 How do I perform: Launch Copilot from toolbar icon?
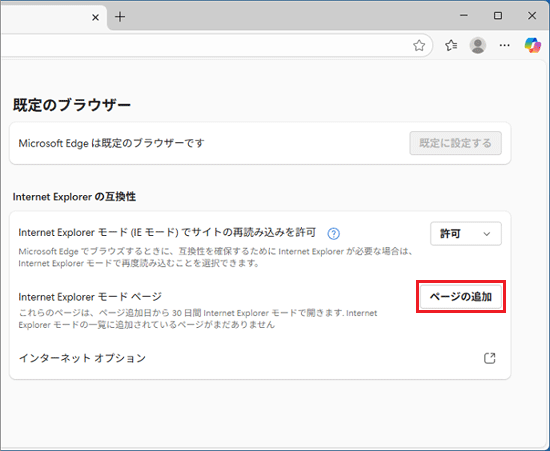[x=532, y=45]
